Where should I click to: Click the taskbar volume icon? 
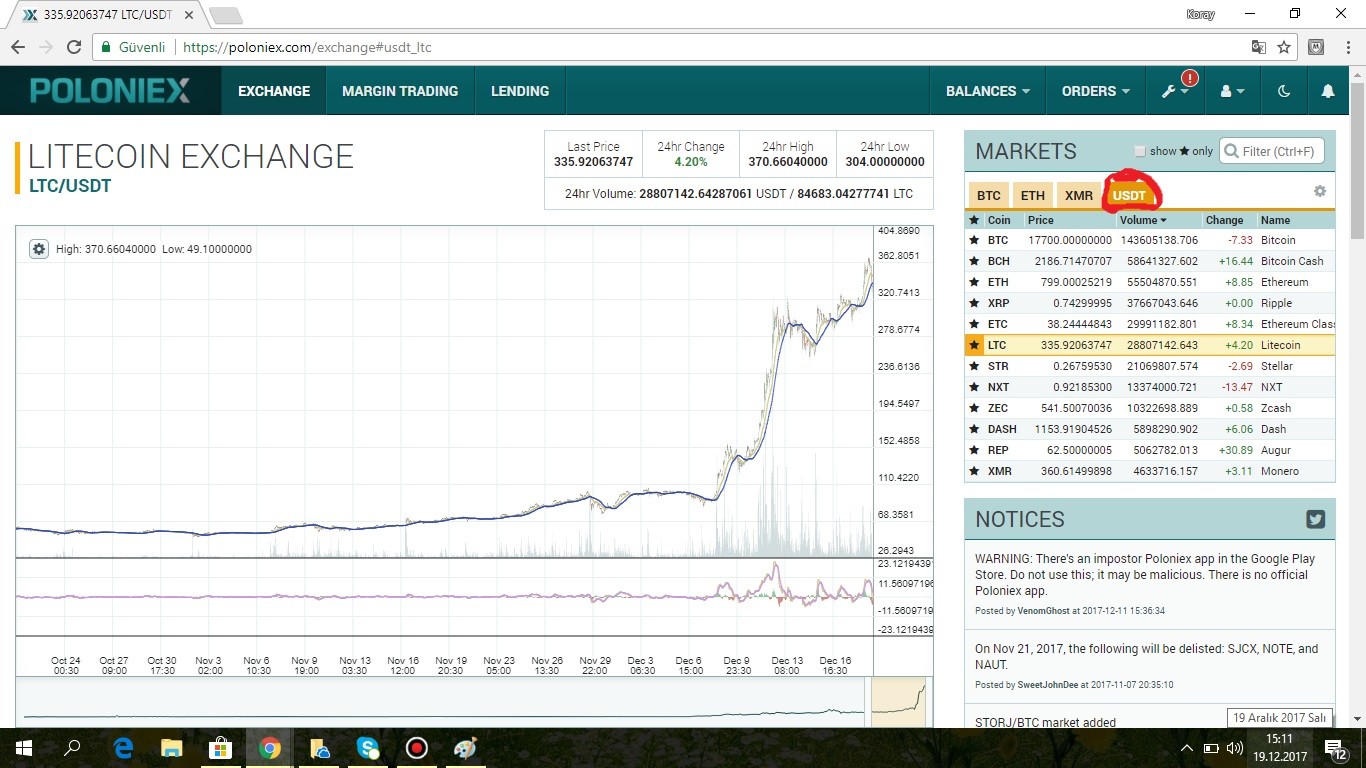click(1235, 748)
